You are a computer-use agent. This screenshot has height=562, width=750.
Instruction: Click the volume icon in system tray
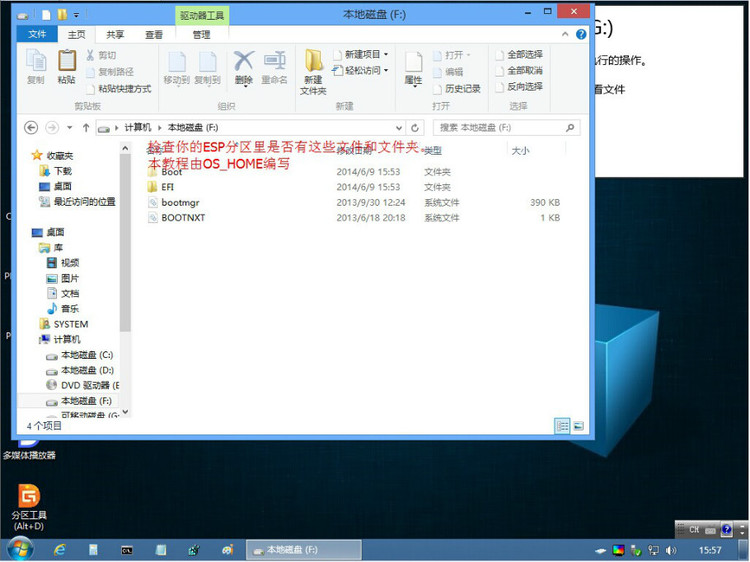point(671,550)
